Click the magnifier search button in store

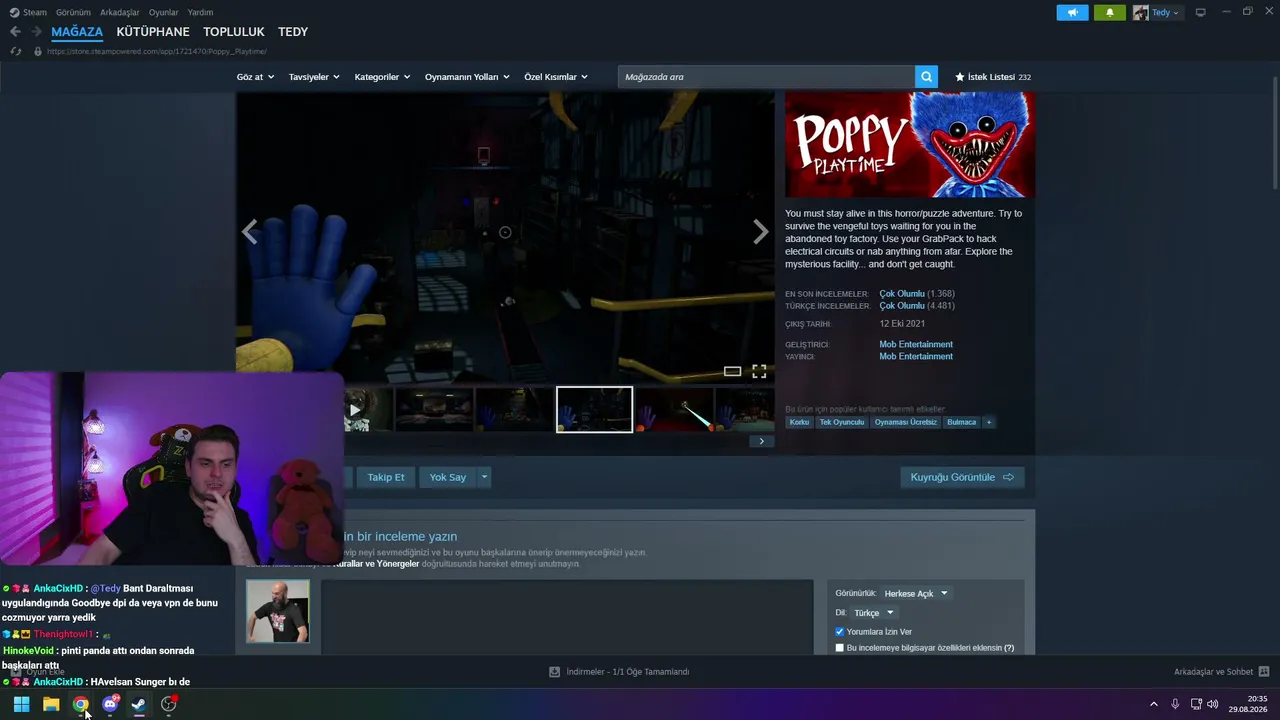tap(927, 77)
